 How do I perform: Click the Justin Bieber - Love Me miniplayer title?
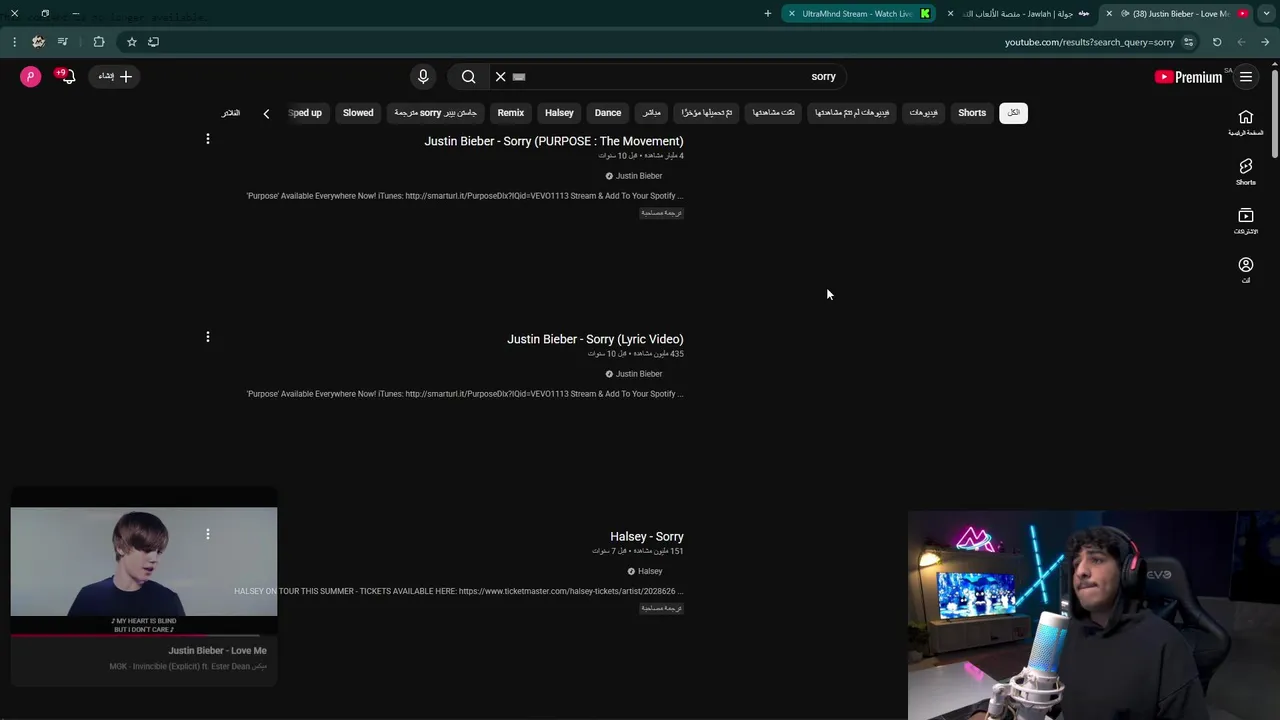pyautogui.click(x=217, y=650)
